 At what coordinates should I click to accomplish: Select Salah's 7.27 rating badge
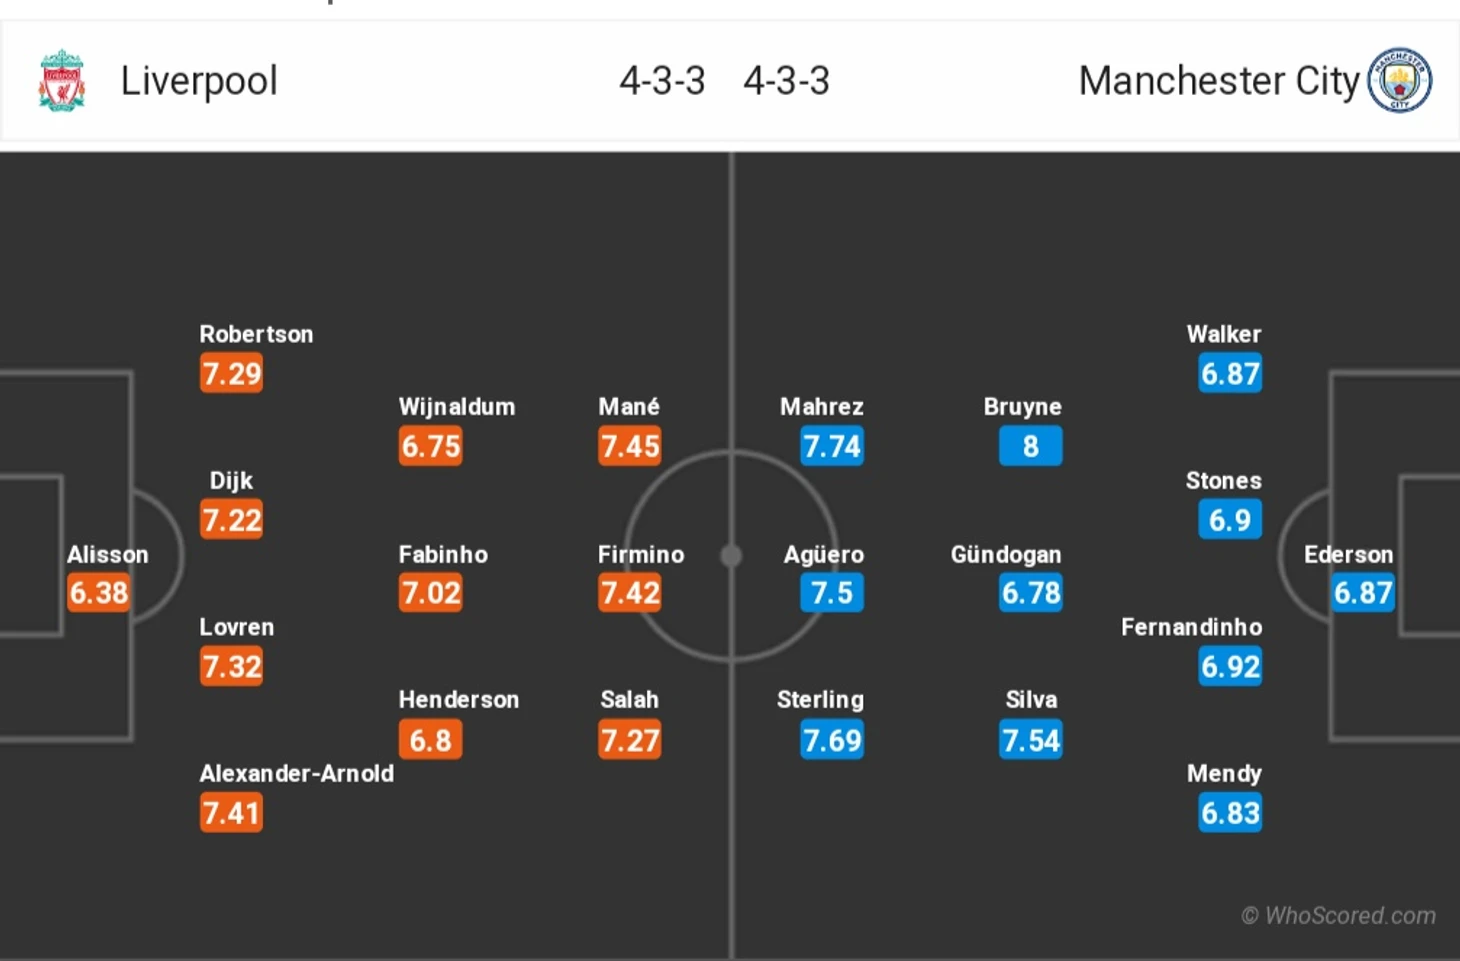coord(630,740)
